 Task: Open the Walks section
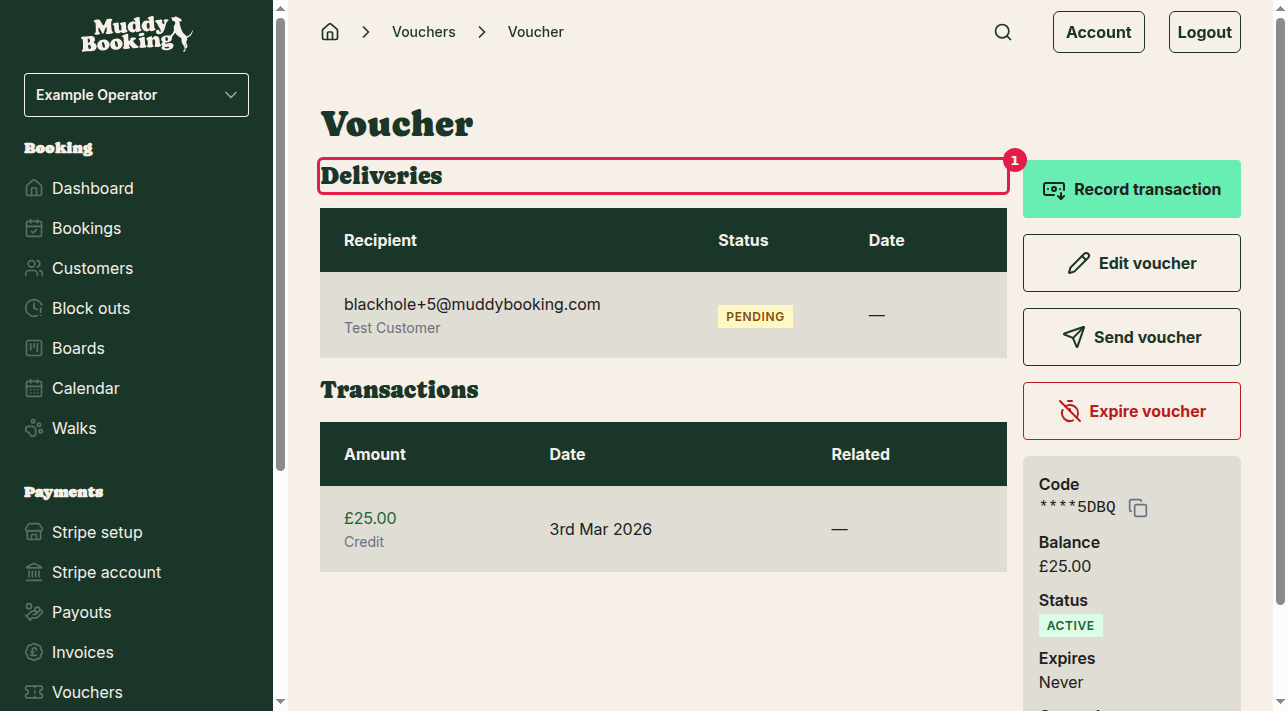(73, 428)
